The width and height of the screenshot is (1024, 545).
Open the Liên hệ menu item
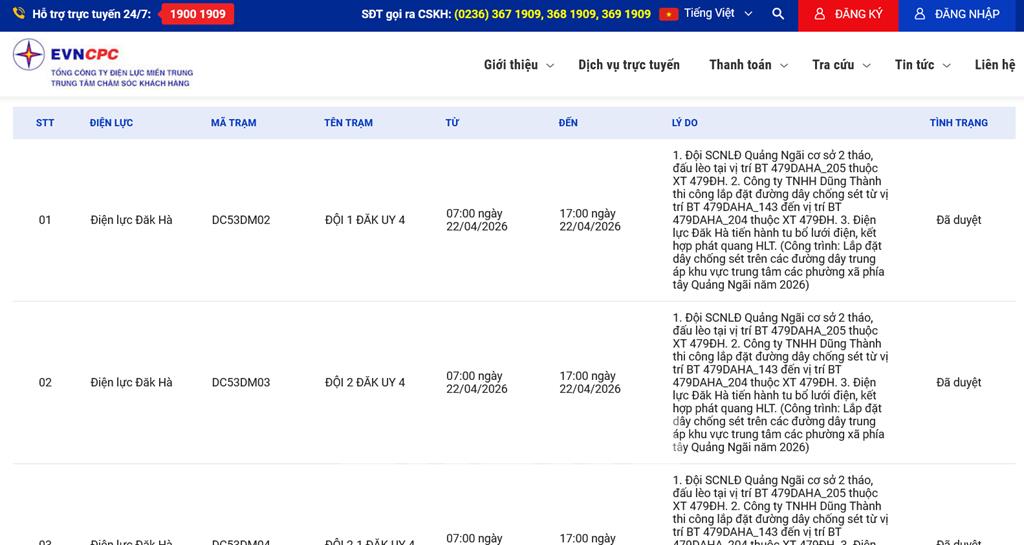tap(994, 65)
